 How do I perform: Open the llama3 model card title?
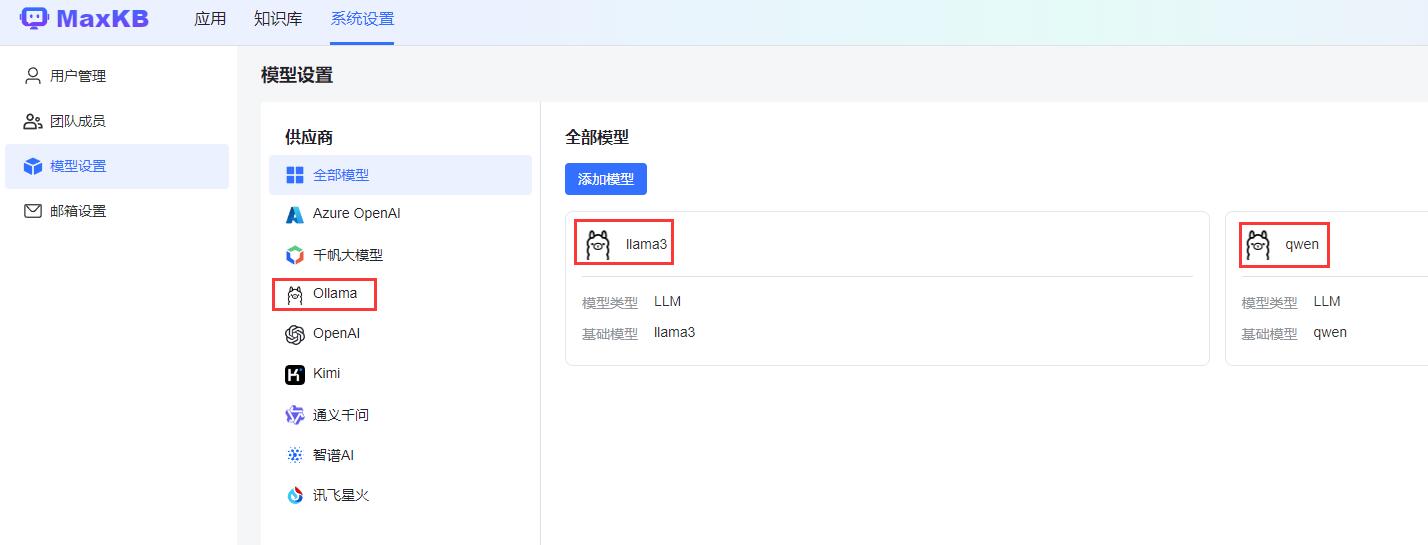pyautogui.click(x=646, y=245)
